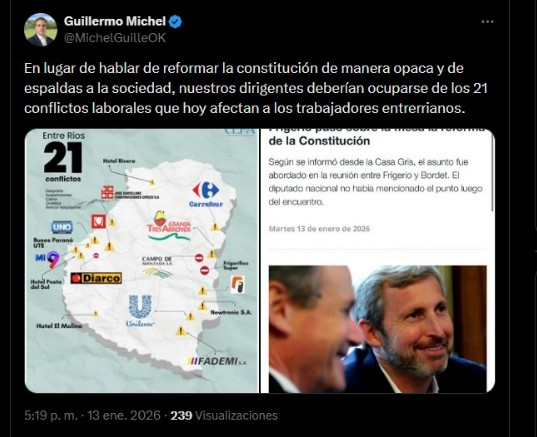Image resolution: width=537 pixels, height=437 pixels.
Task: Click the 239 Visualizaciones count
Action: (224, 415)
